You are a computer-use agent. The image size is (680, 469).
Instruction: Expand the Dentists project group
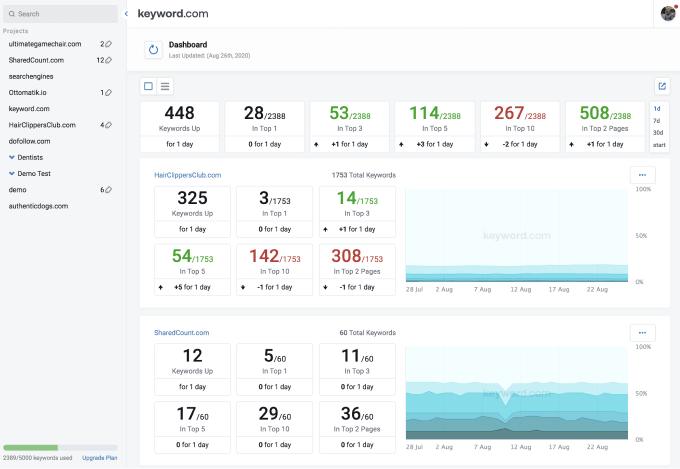pos(12,157)
